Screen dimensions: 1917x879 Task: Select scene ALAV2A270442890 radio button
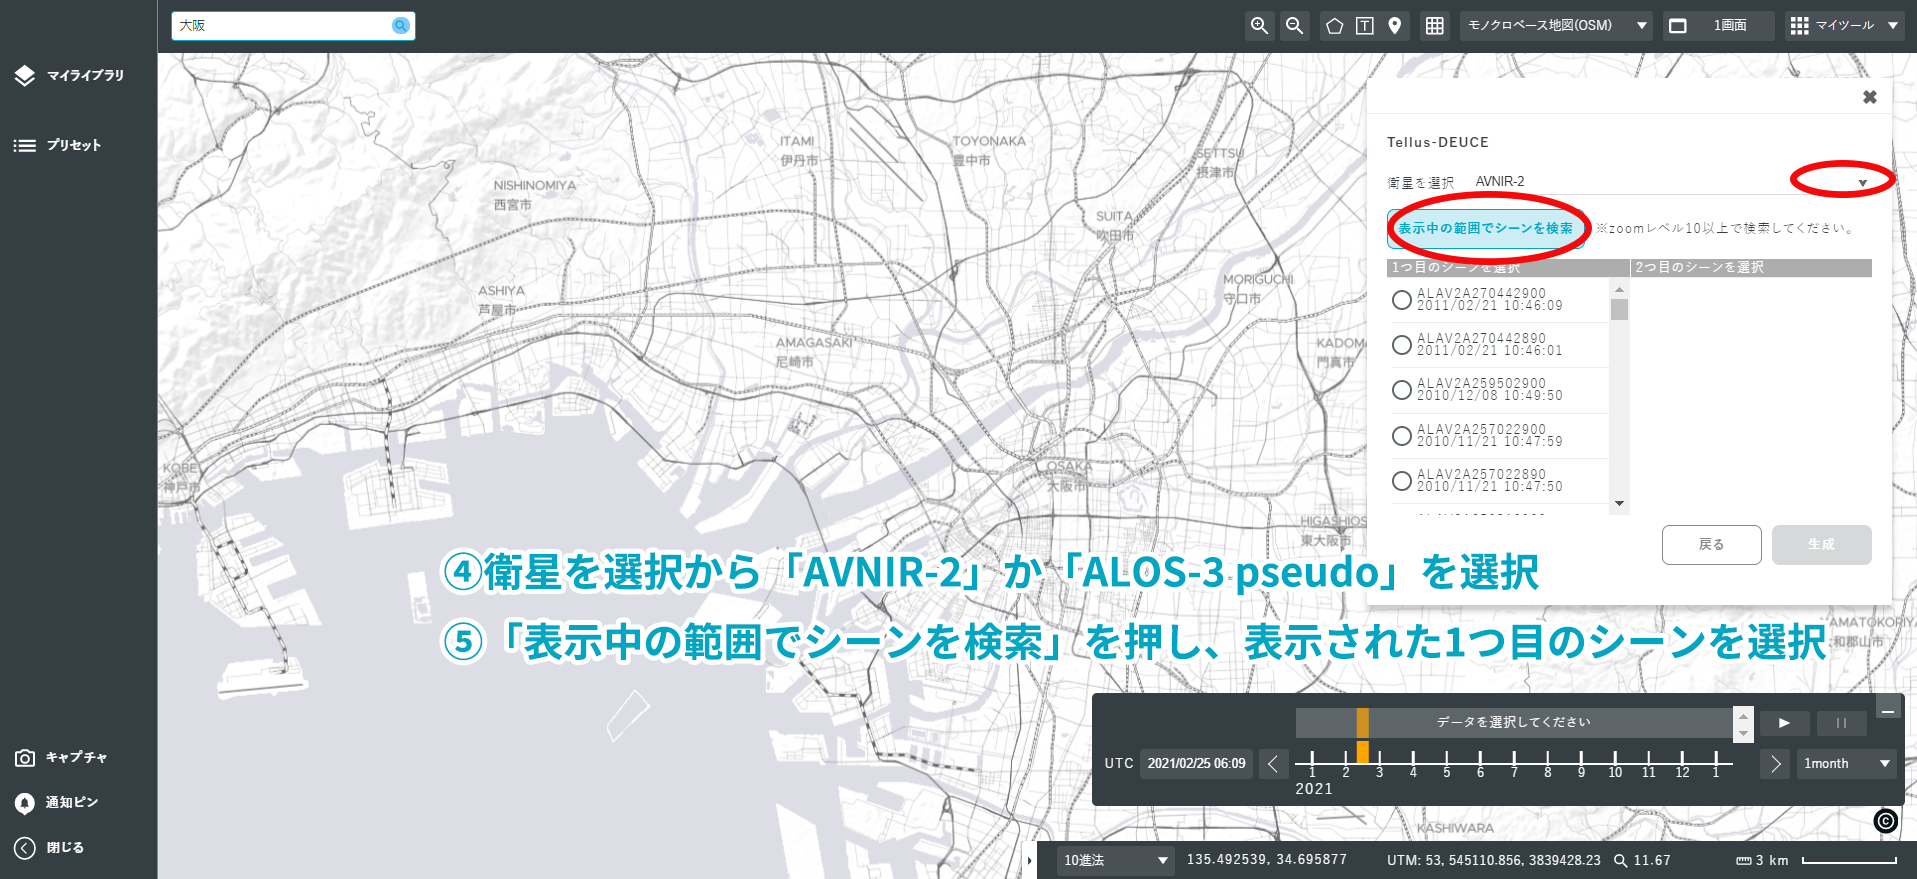pos(1401,345)
